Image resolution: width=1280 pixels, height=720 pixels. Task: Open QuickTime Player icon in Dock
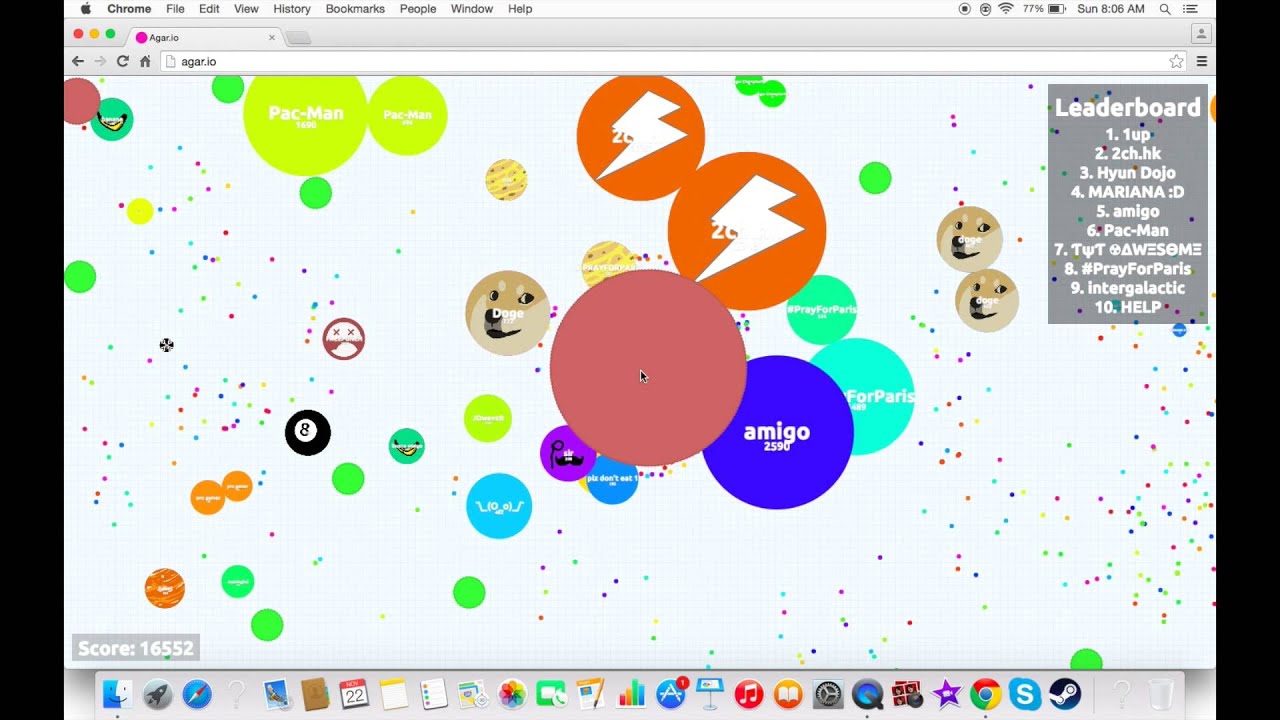pos(867,694)
